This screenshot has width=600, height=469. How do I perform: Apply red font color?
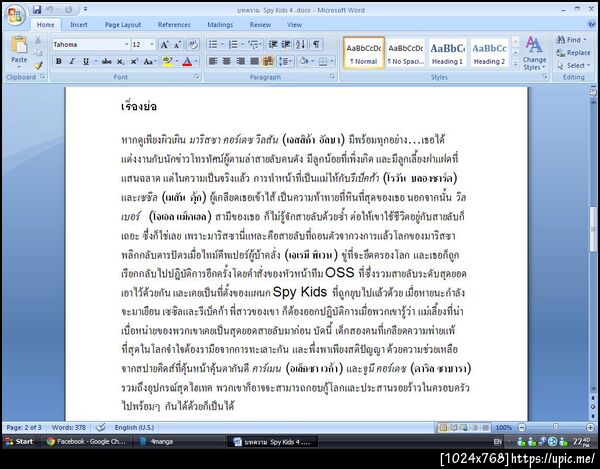coord(187,61)
